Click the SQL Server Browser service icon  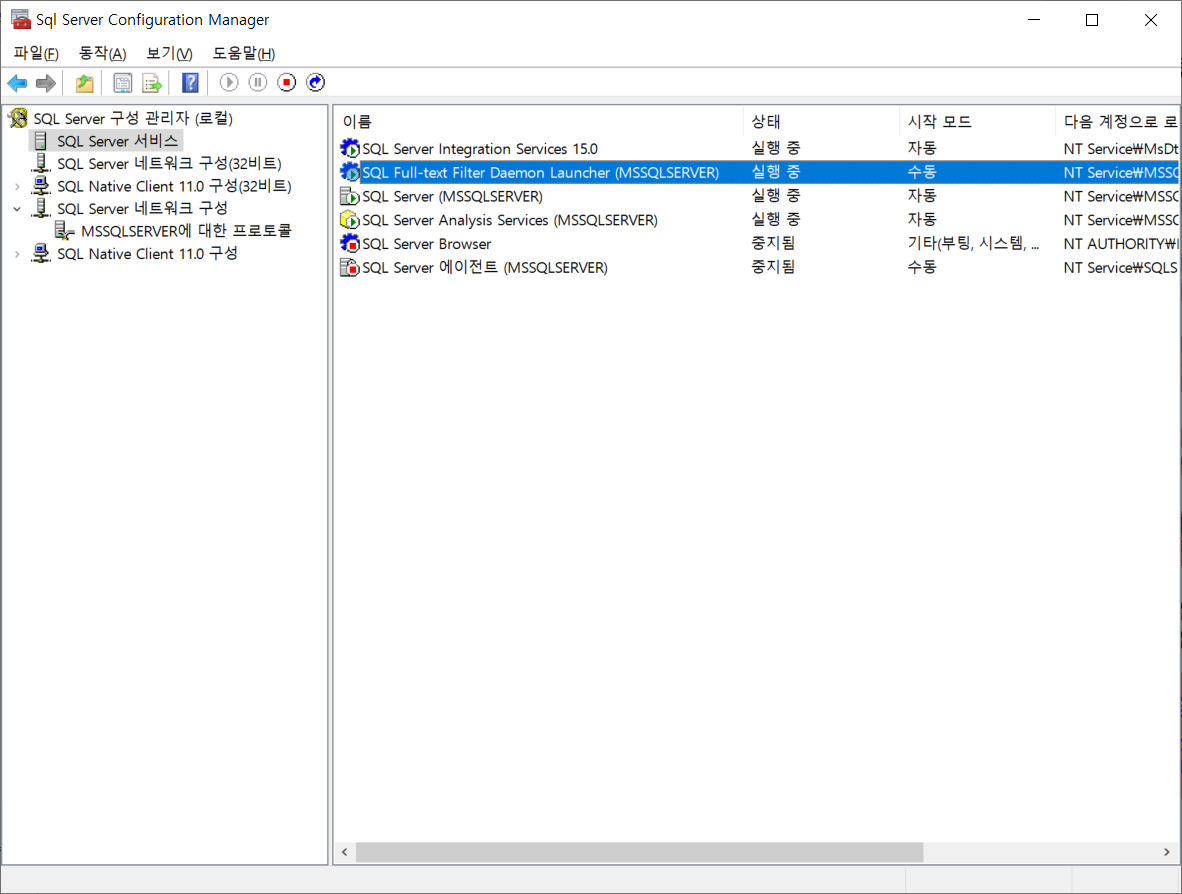coord(350,243)
